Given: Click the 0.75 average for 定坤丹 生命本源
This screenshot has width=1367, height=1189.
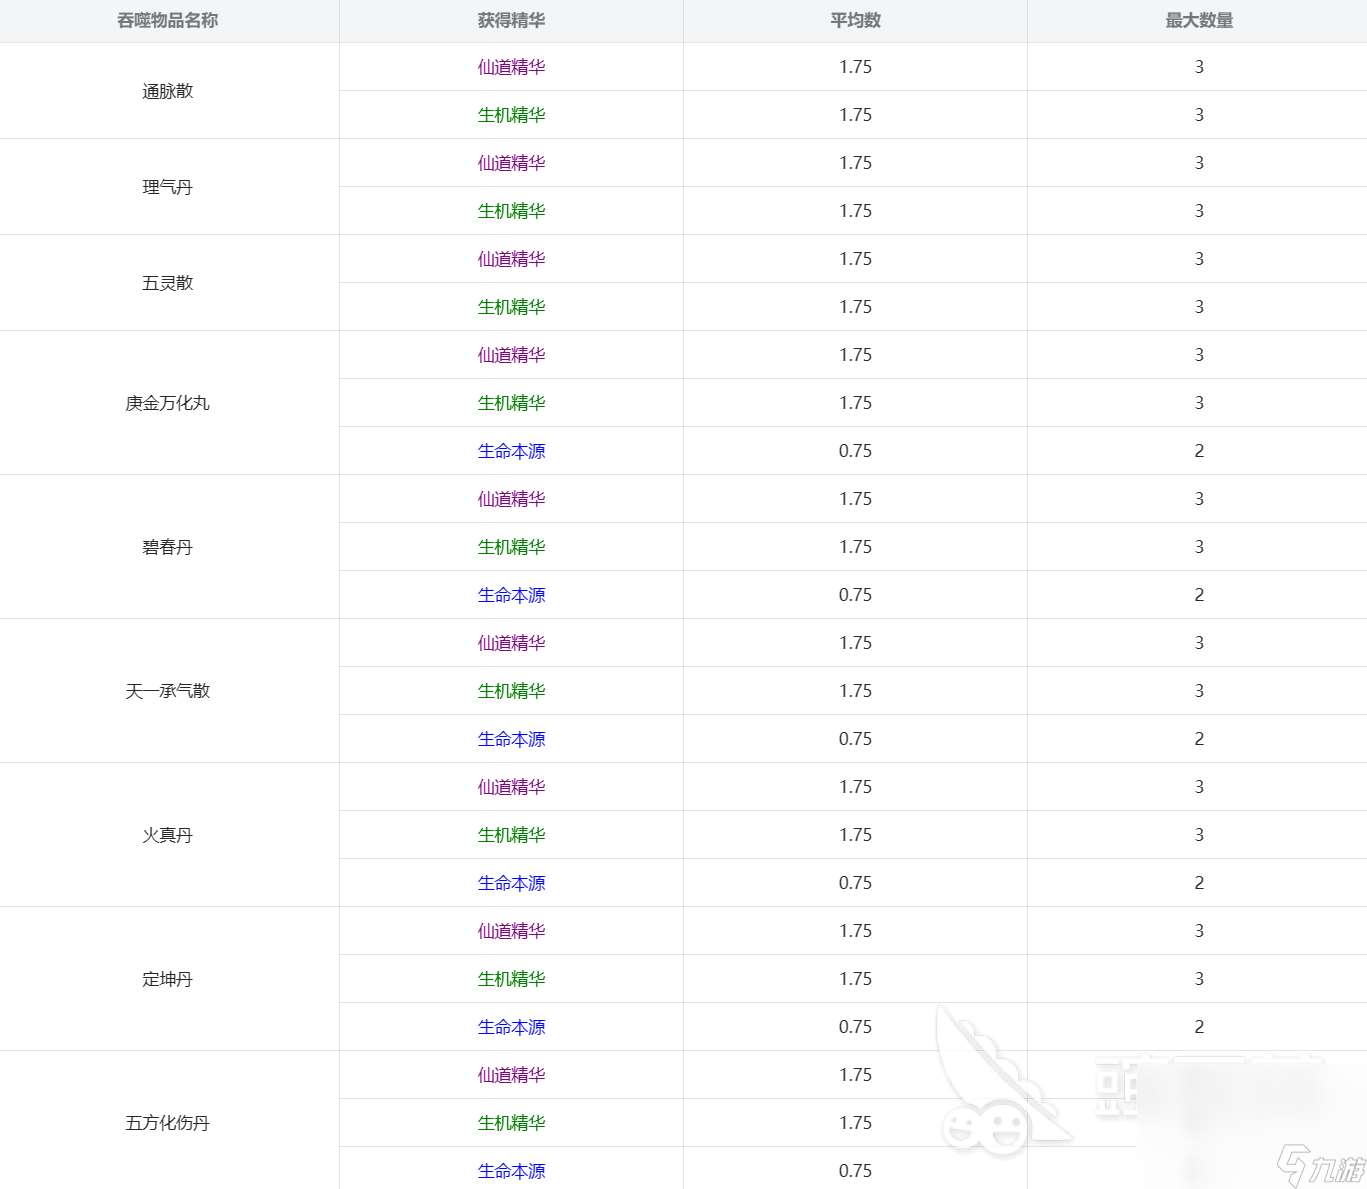Looking at the screenshot, I should coord(855,1027).
